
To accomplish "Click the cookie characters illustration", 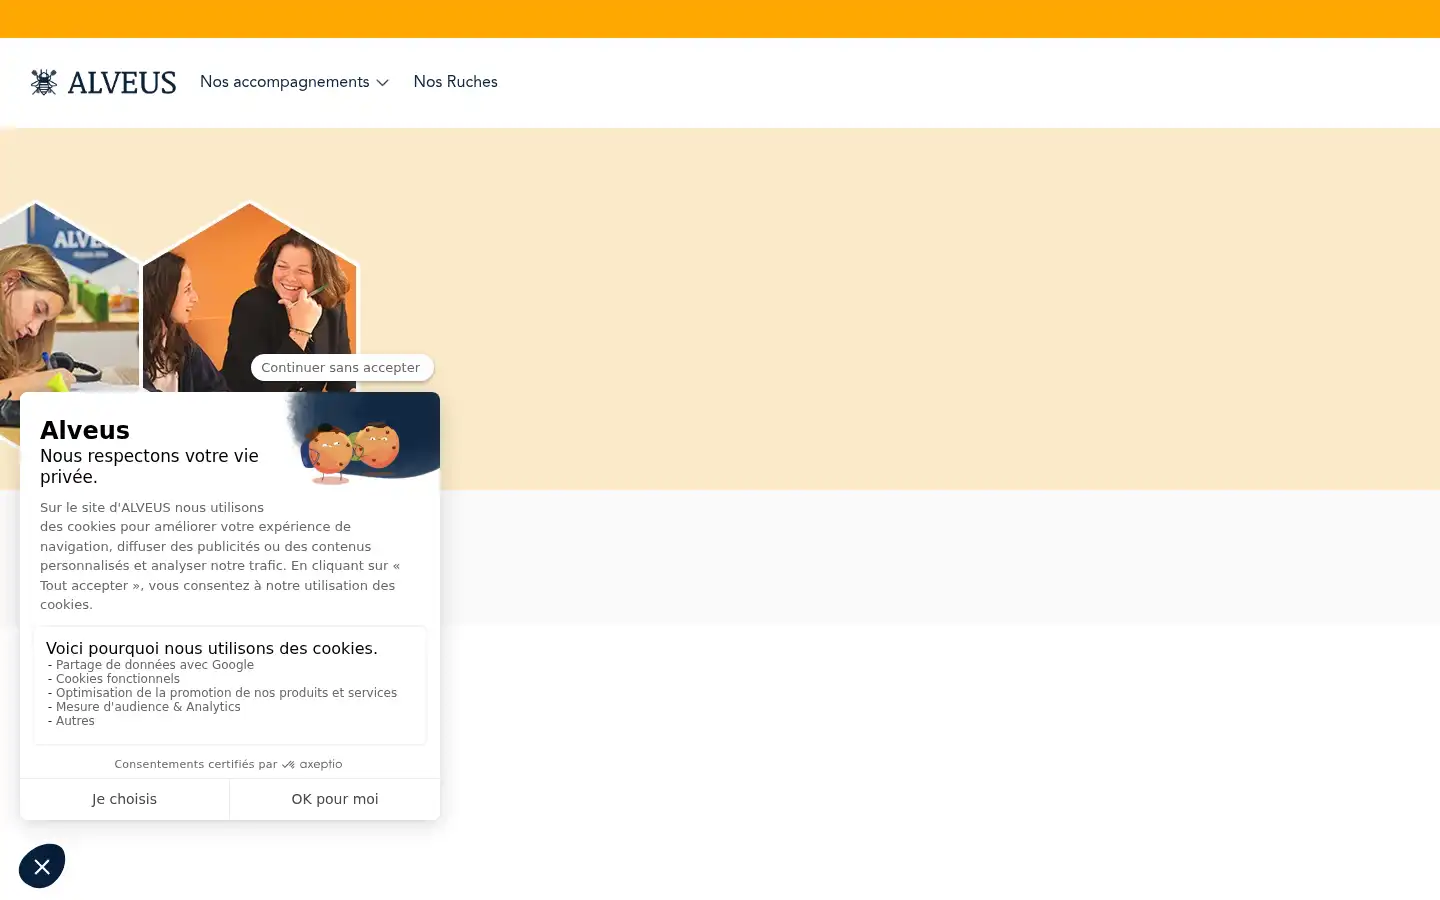I will pyautogui.click(x=353, y=452).
